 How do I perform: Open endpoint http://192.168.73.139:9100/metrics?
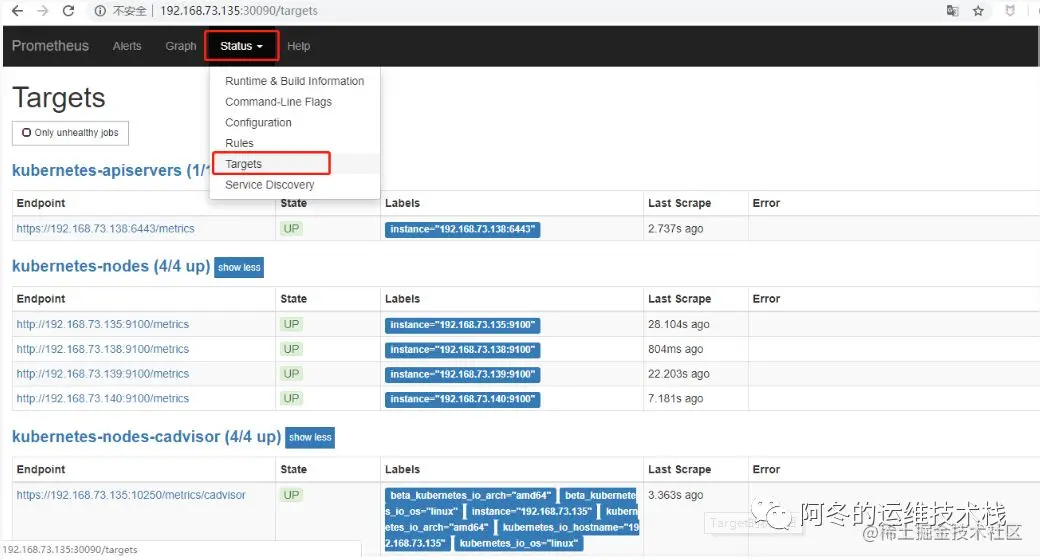pyautogui.click(x=103, y=374)
